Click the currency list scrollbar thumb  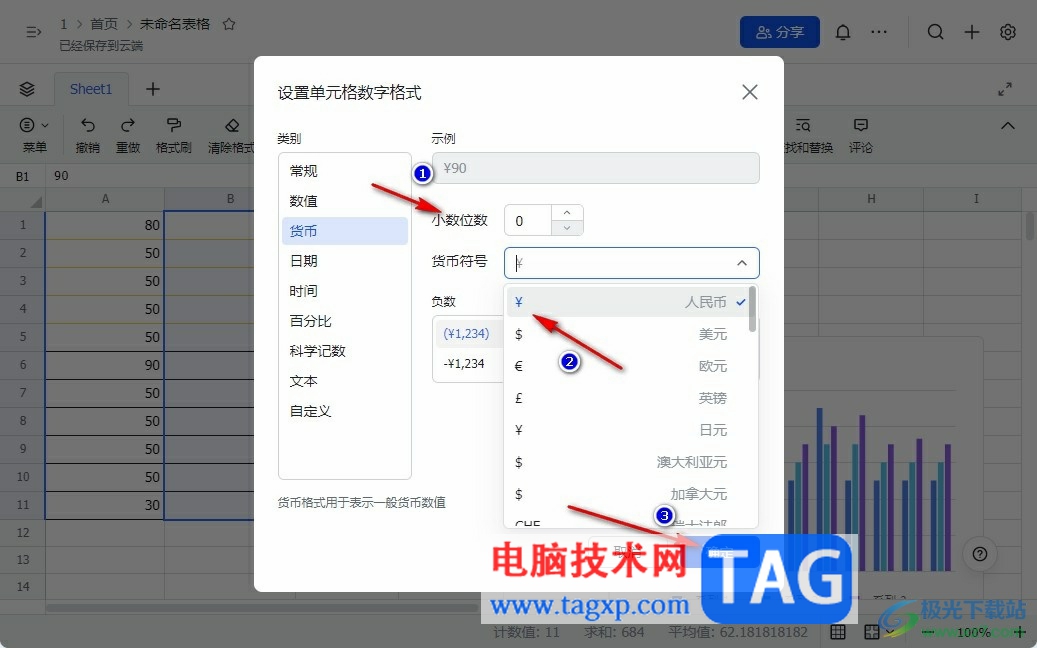click(752, 309)
